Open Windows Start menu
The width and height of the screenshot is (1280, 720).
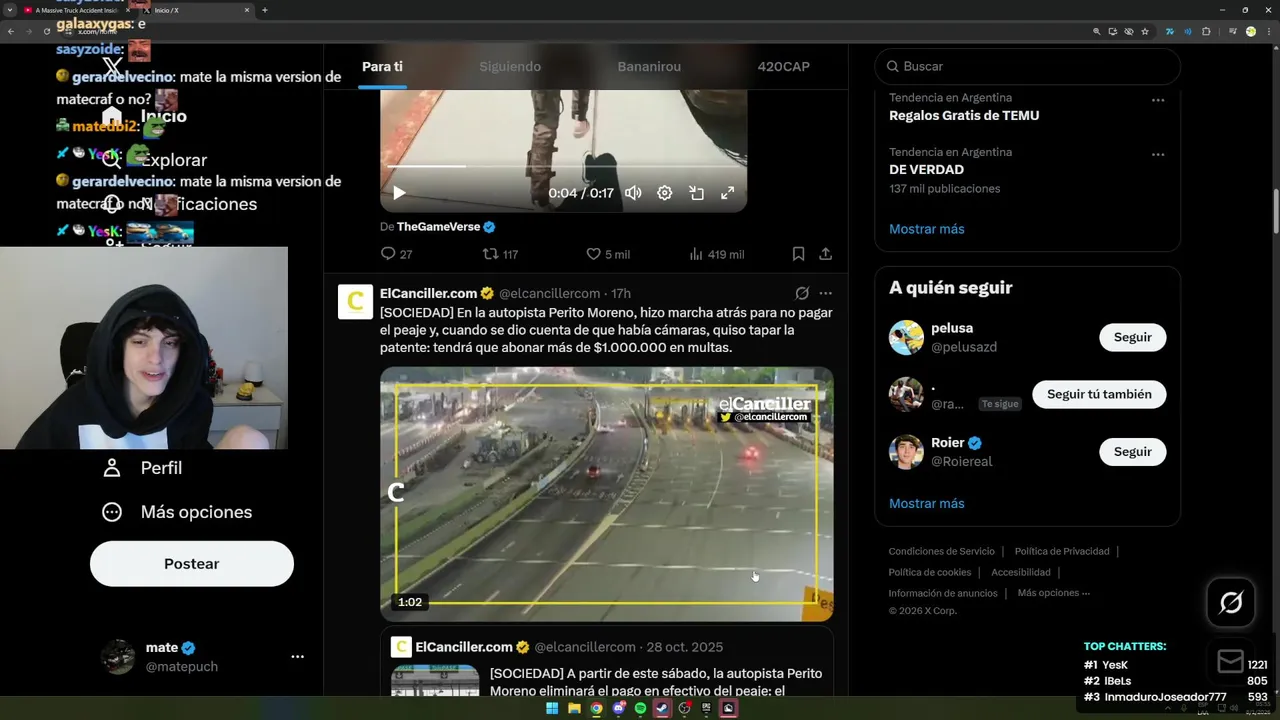pos(551,708)
